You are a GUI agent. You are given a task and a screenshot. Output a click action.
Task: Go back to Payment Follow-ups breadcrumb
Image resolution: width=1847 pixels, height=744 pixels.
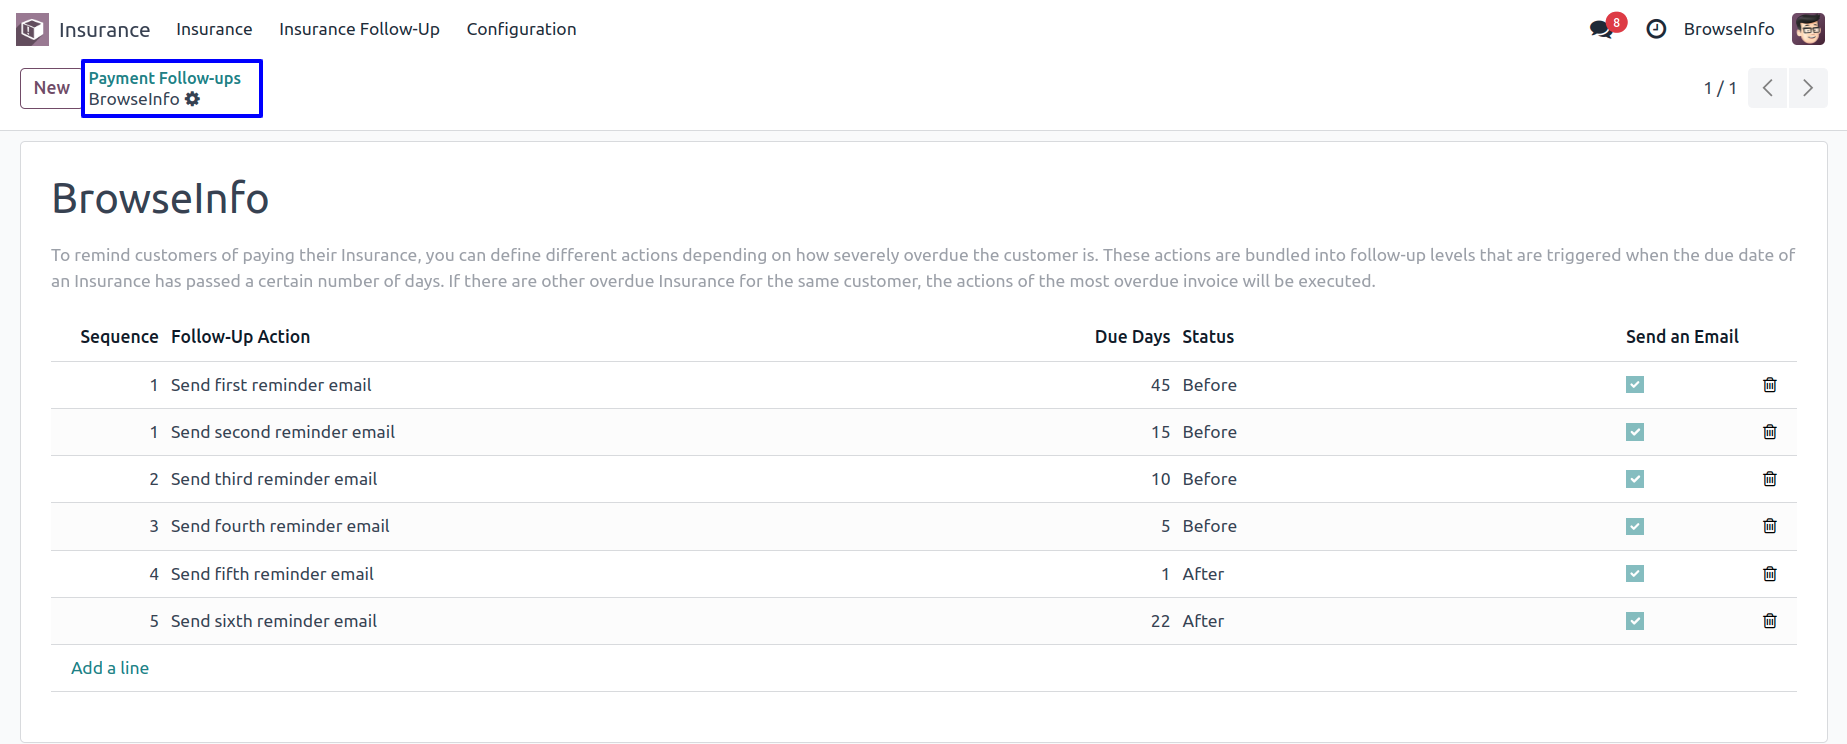[165, 78]
